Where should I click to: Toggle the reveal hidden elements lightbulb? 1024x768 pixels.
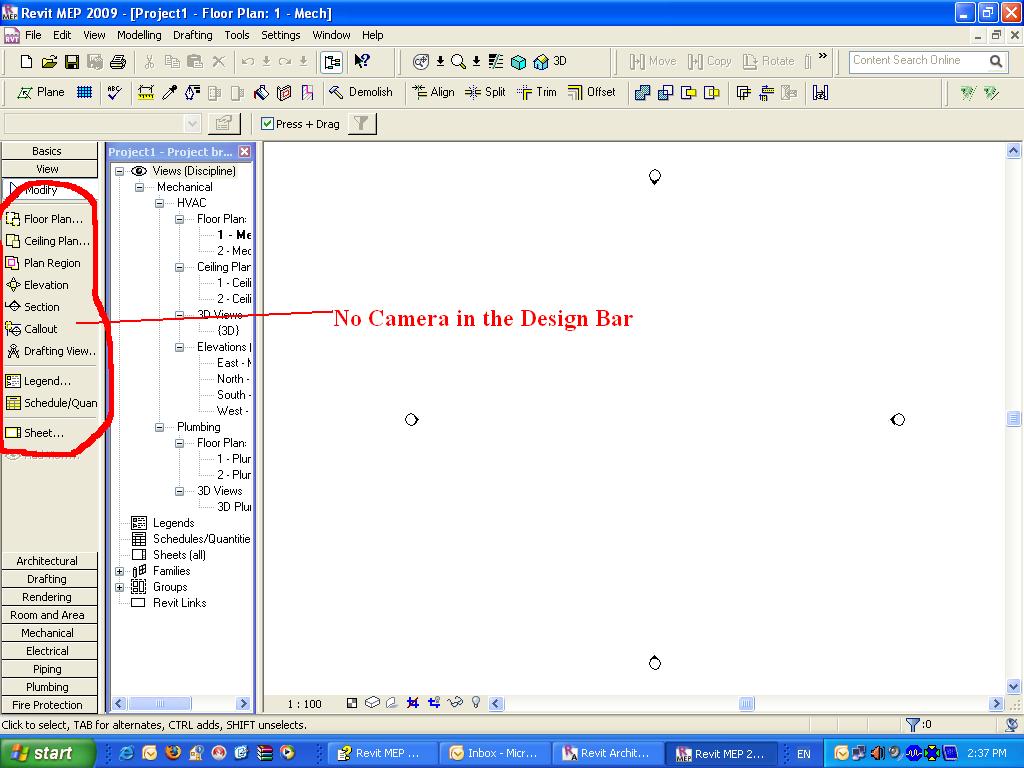[x=476, y=703]
